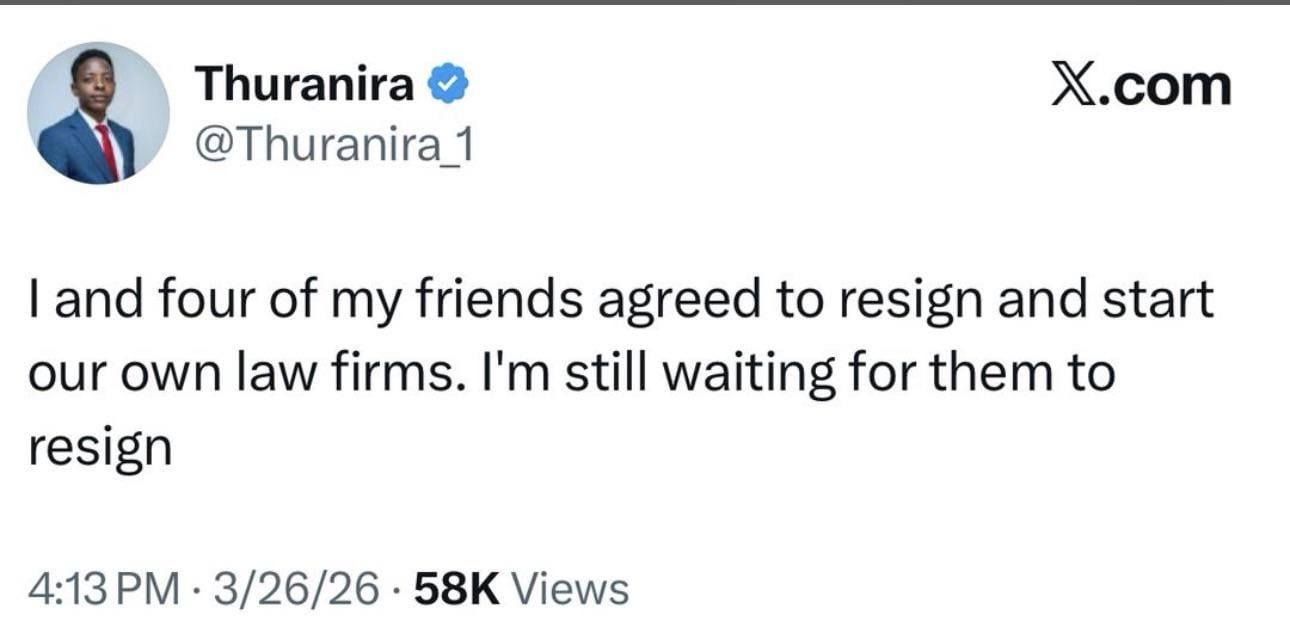Click the X glyph in the X.com logo
Viewport: 1290px width, 640px height.
pyautogui.click(x=1076, y=86)
